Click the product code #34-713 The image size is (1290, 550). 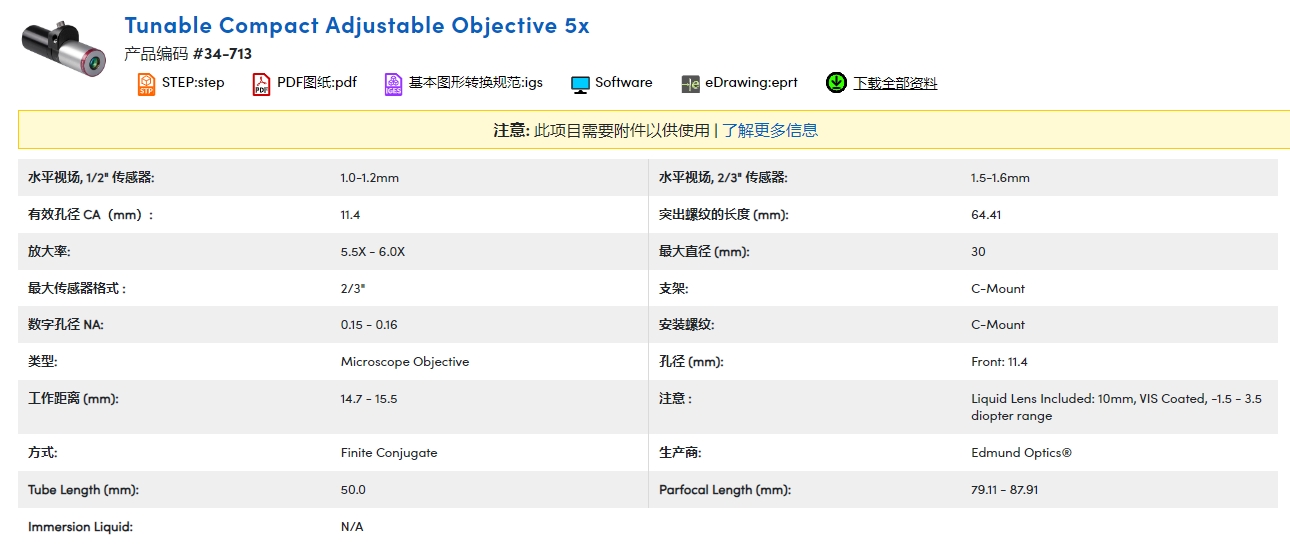[222, 54]
